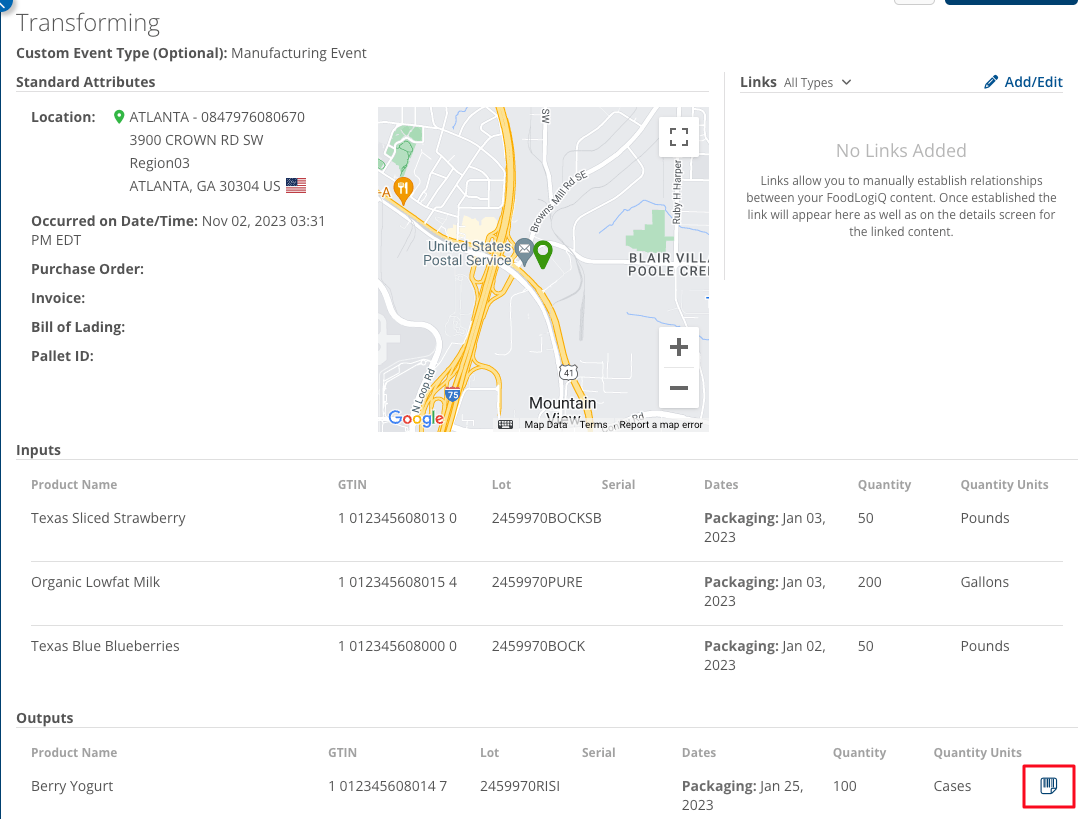This screenshot has height=819, width=1092.
Task: Click the Berry Yogurt output product name
Action: click(x=72, y=786)
